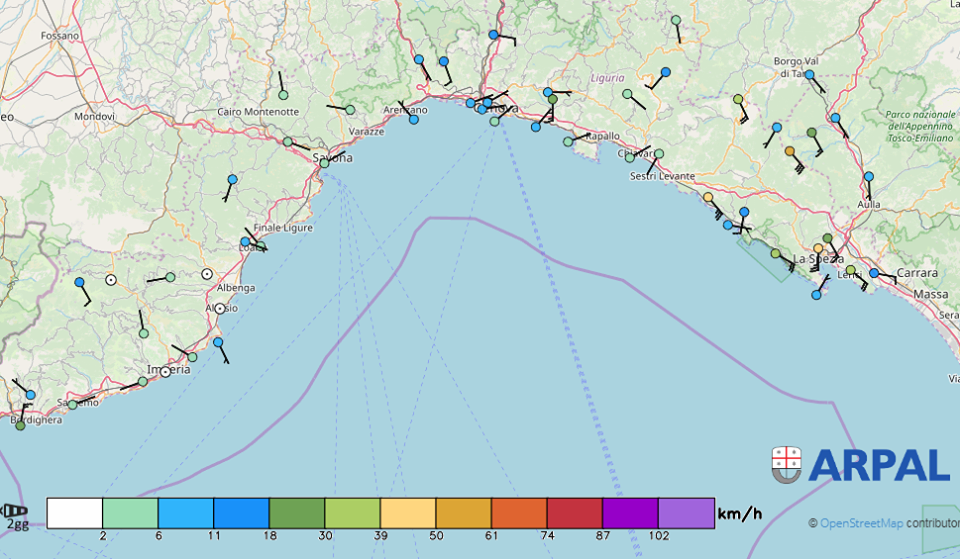The height and width of the screenshot is (559, 960).
Task: Select the station marker at Rapallo
Action: [x=568, y=142]
